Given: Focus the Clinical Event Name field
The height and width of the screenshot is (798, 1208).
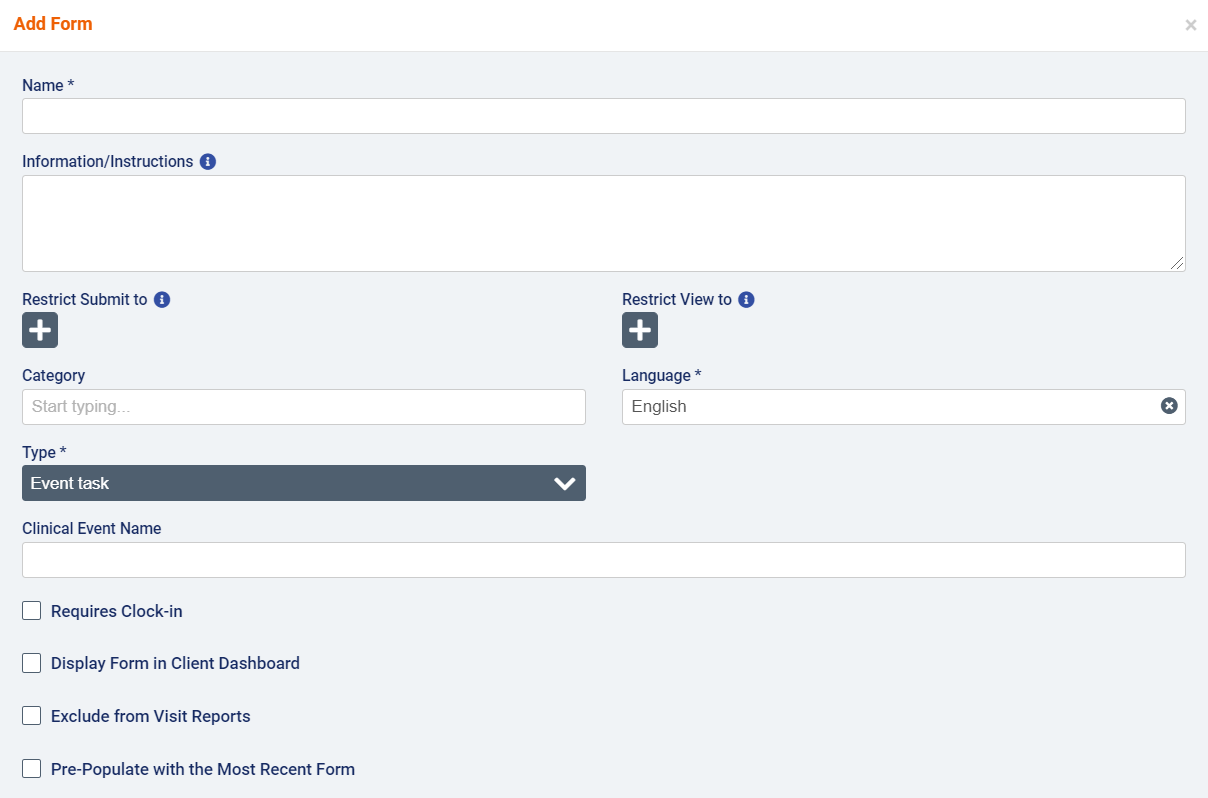Looking at the screenshot, I should (604, 560).
